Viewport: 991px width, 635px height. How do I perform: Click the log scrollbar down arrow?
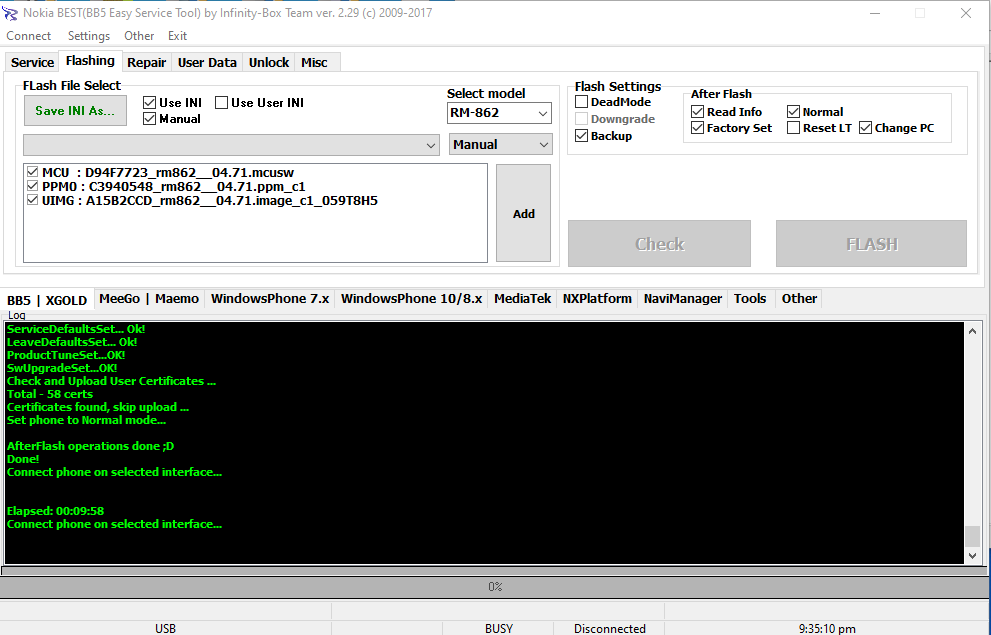[x=973, y=556]
